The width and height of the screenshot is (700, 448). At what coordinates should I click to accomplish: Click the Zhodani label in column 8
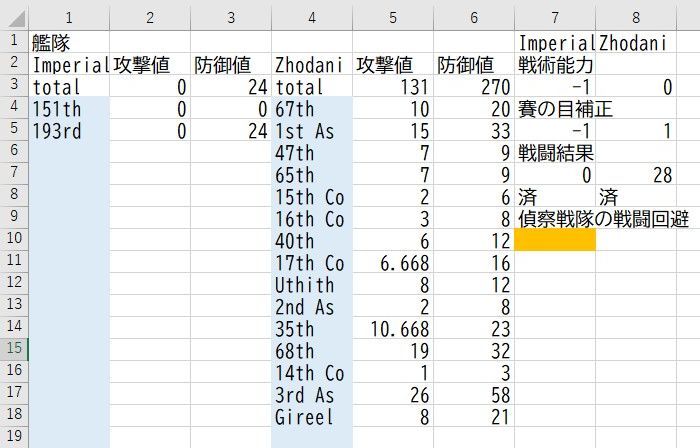[x=636, y=42]
